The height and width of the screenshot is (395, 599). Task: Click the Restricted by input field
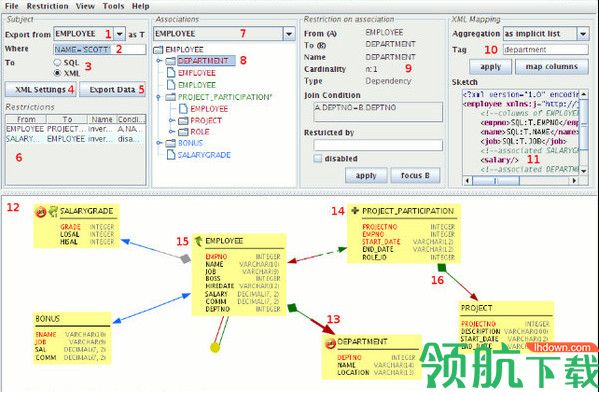point(378,145)
